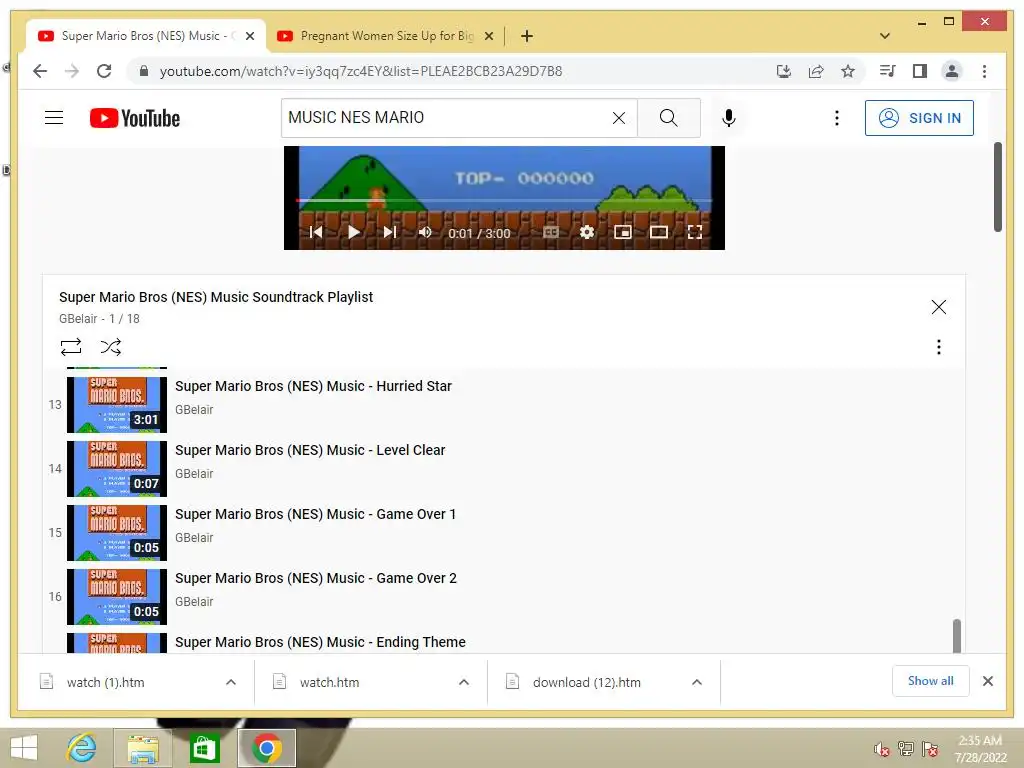This screenshot has width=1024, height=768.
Task: Go back in browser history
Action: coord(40,71)
